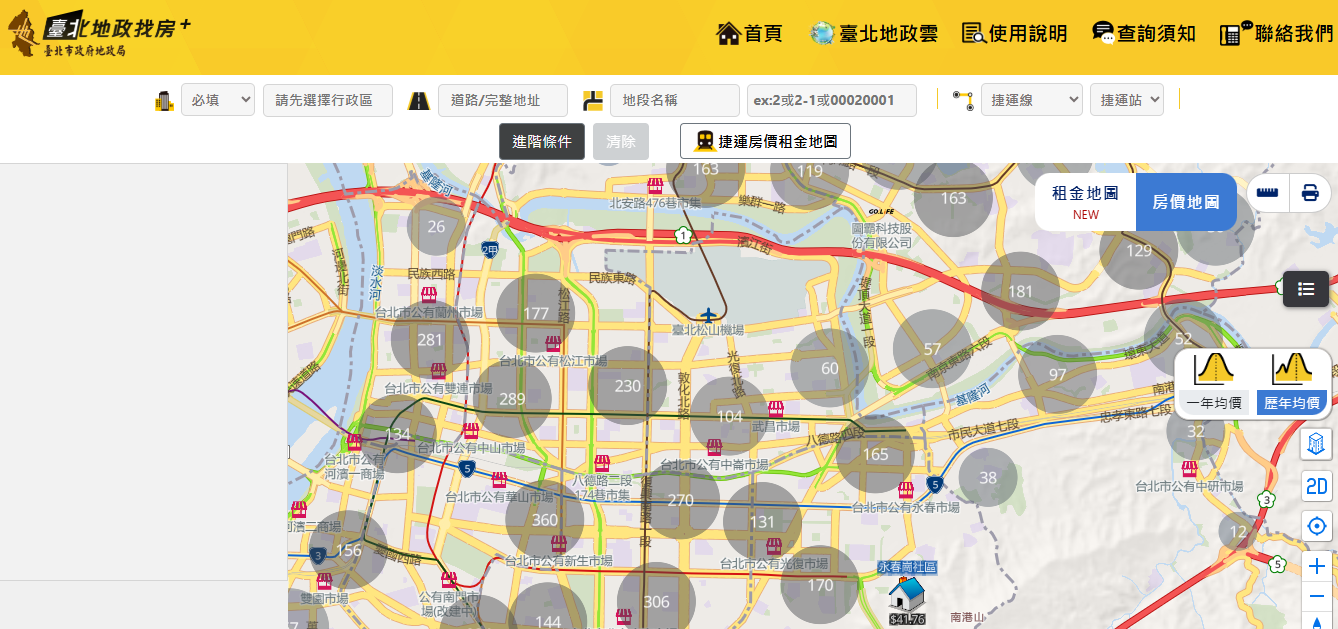
Task: Click the compass north arrow icon
Action: point(1316,623)
